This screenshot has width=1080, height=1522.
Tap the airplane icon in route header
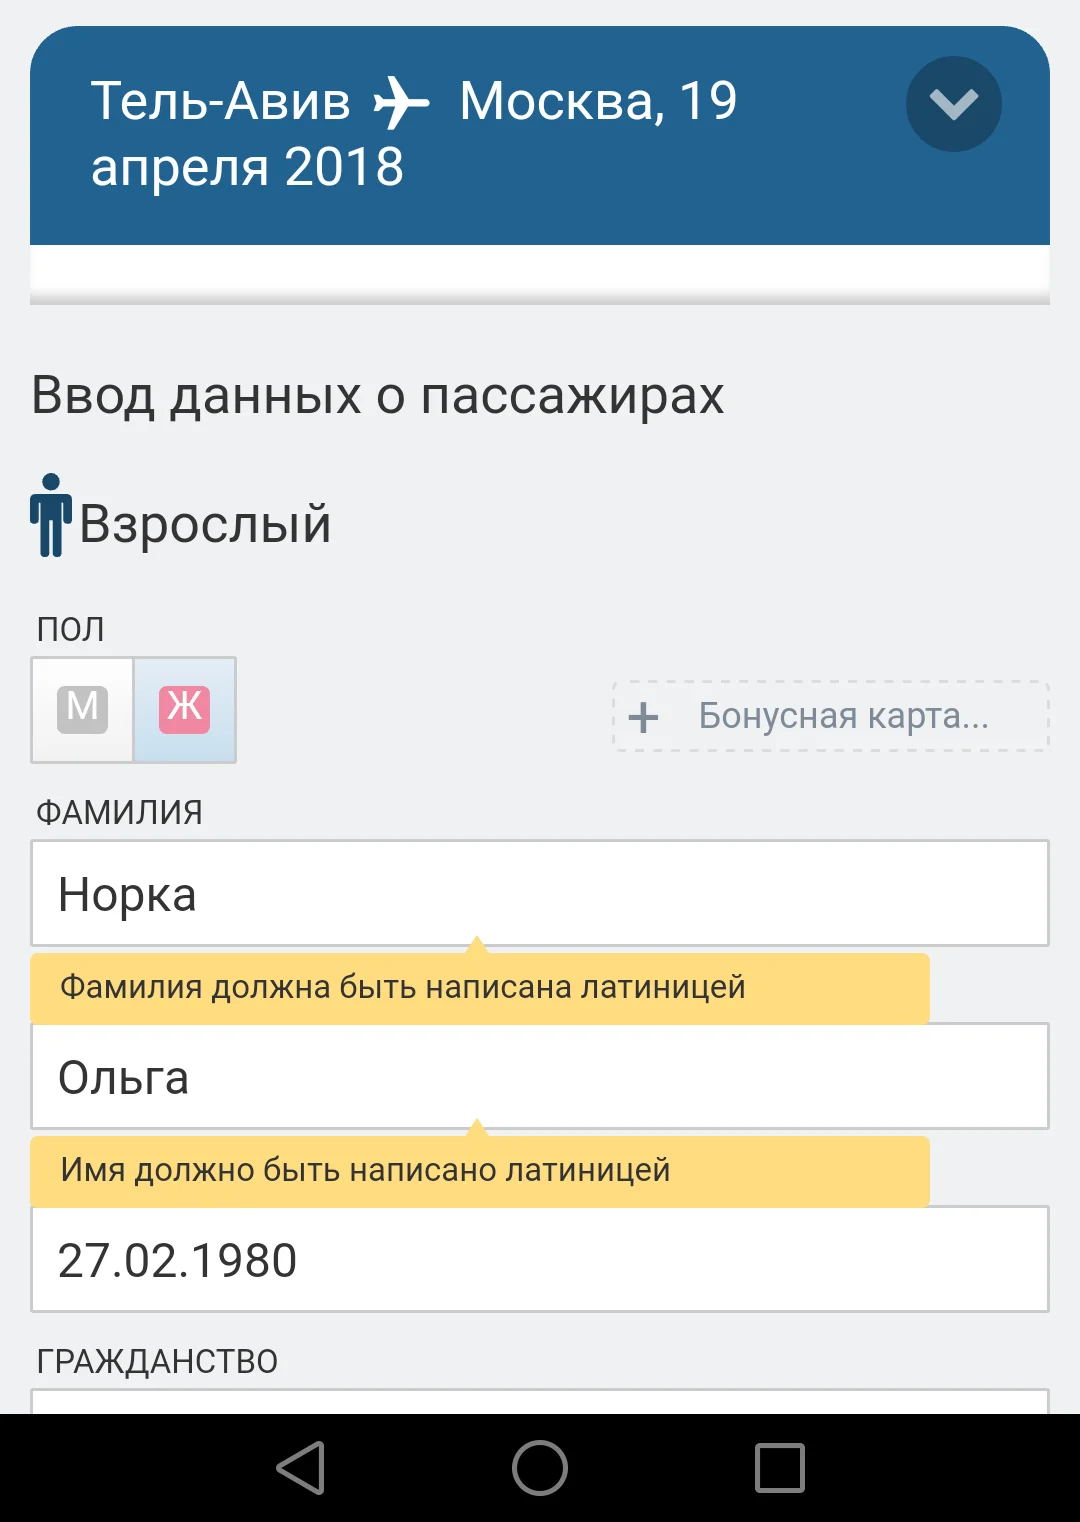point(401,102)
